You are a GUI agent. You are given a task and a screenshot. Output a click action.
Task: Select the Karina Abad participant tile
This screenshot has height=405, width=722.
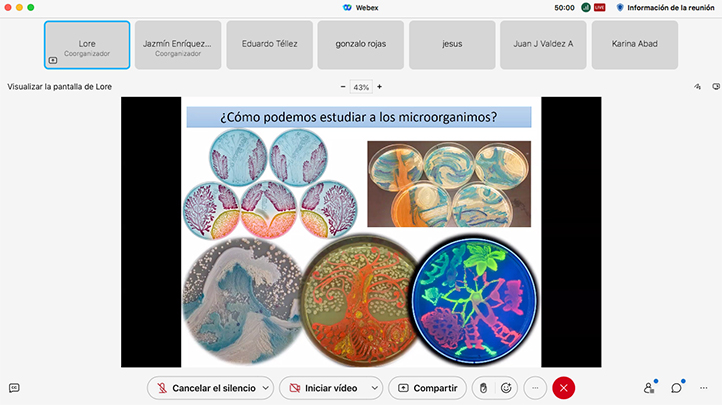click(635, 45)
